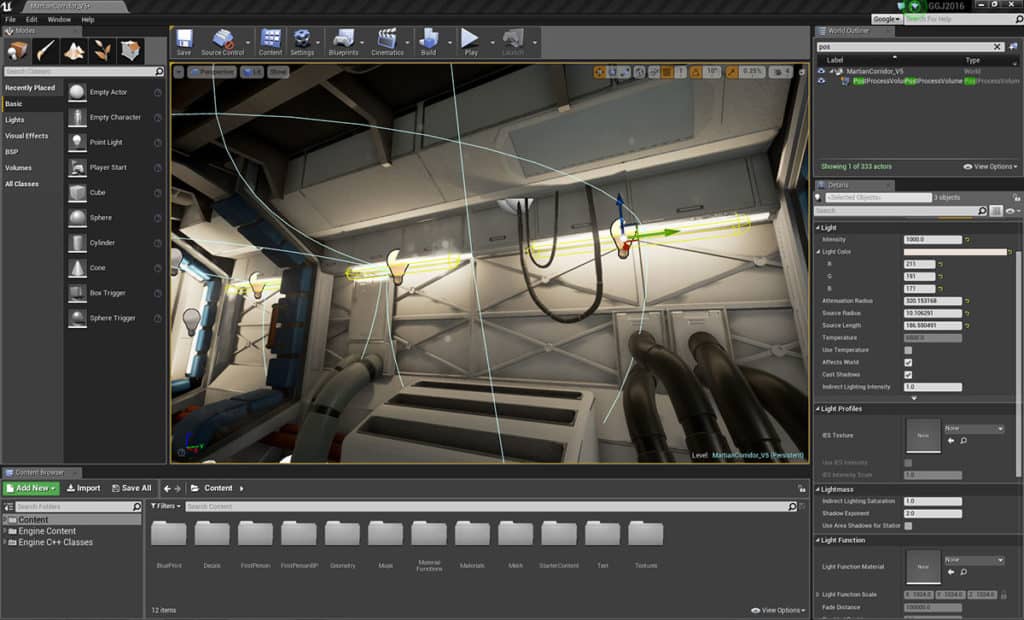Select the Geometry Editing mode icon
Image resolution: width=1024 pixels, height=620 pixels.
[130, 50]
